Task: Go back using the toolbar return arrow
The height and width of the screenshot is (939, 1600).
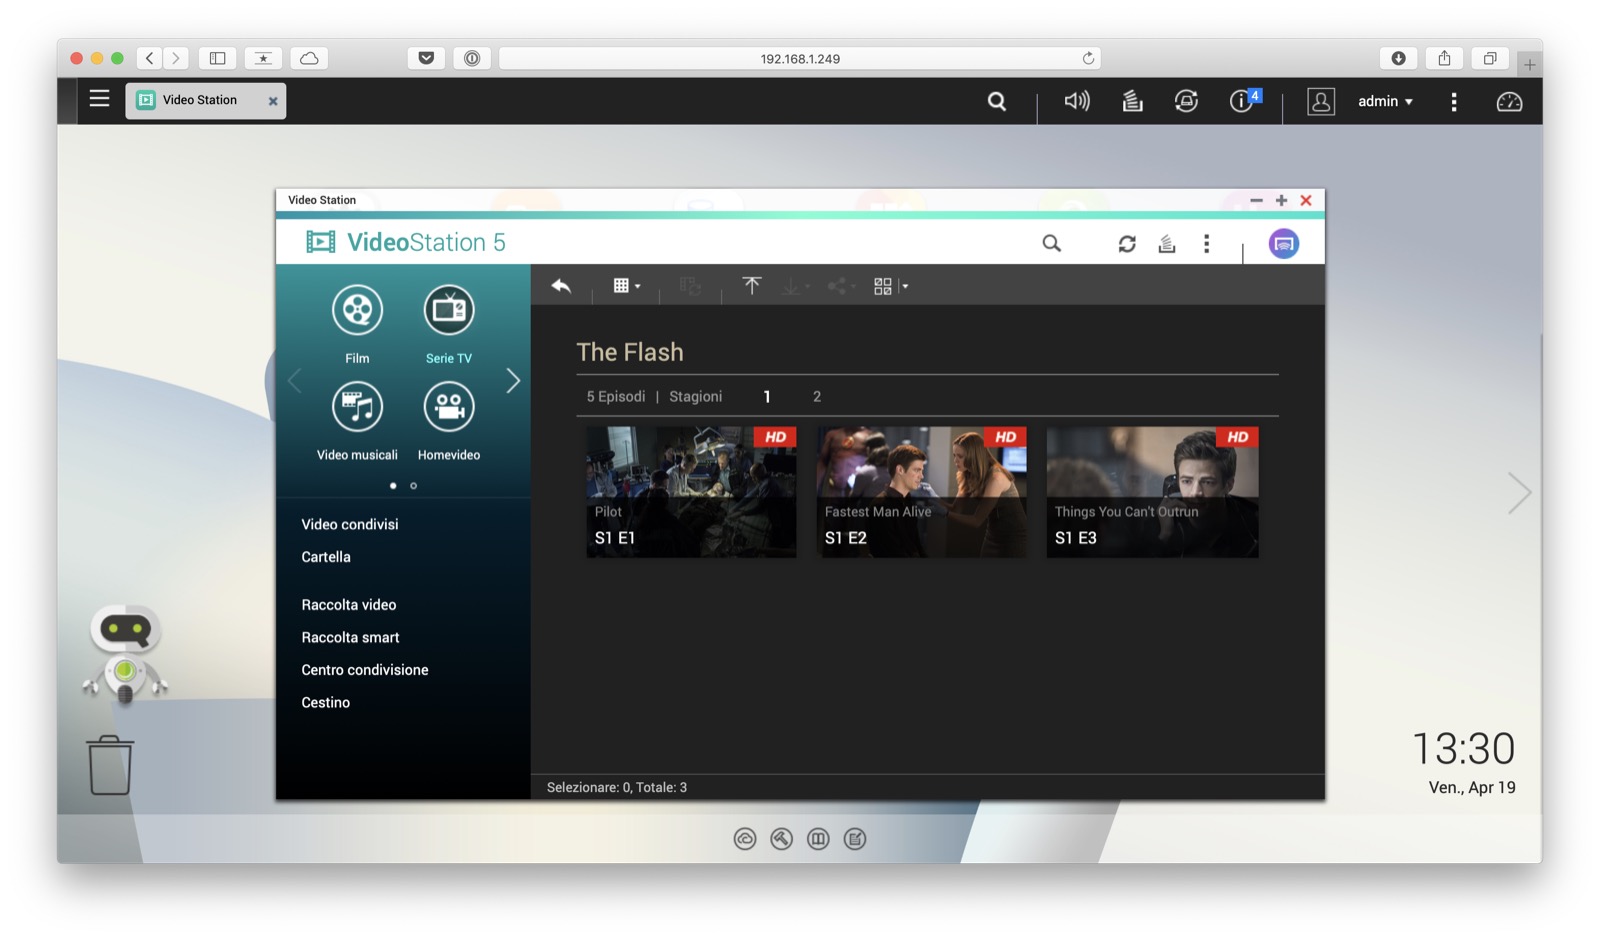Action: [x=561, y=286]
